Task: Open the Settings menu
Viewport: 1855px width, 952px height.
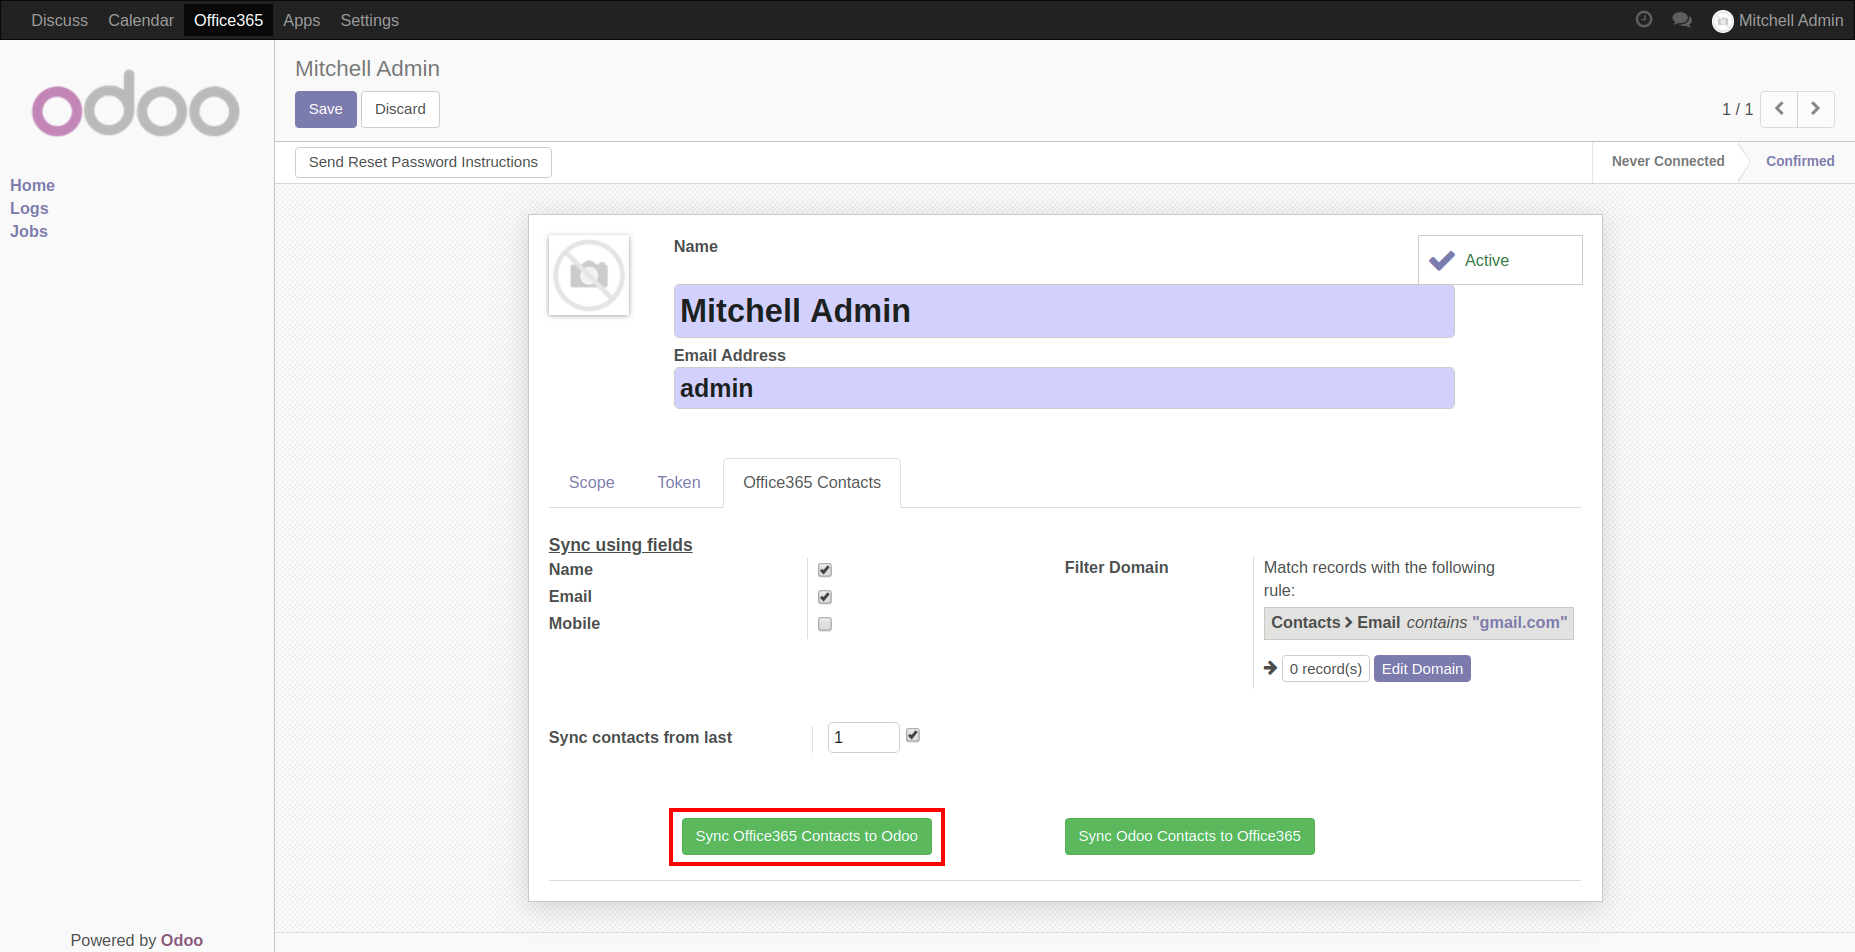Action: pyautogui.click(x=369, y=20)
